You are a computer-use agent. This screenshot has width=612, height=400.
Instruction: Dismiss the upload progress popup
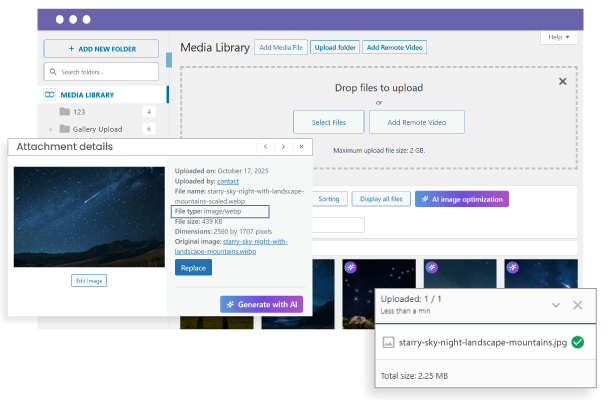pos(577,305)
